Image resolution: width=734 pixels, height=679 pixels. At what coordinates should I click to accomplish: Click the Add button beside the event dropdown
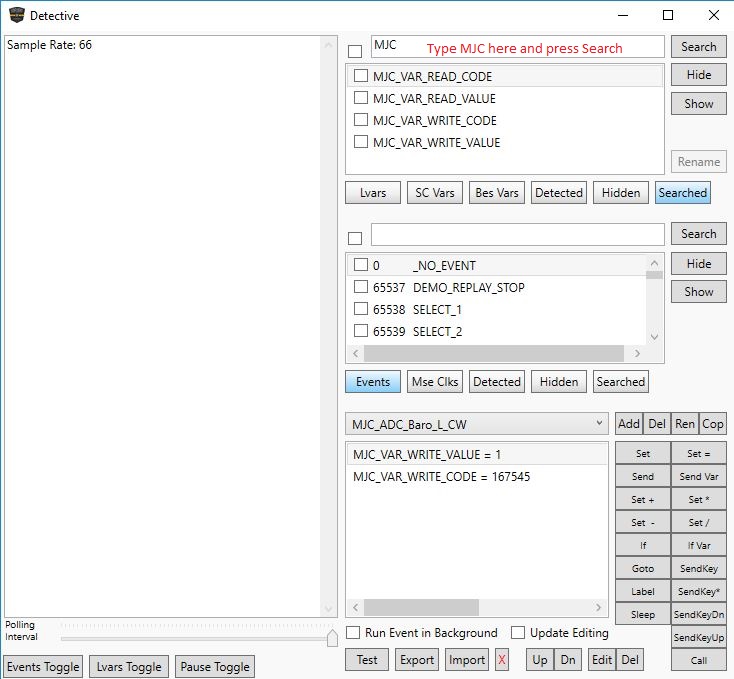pos(629,424)
